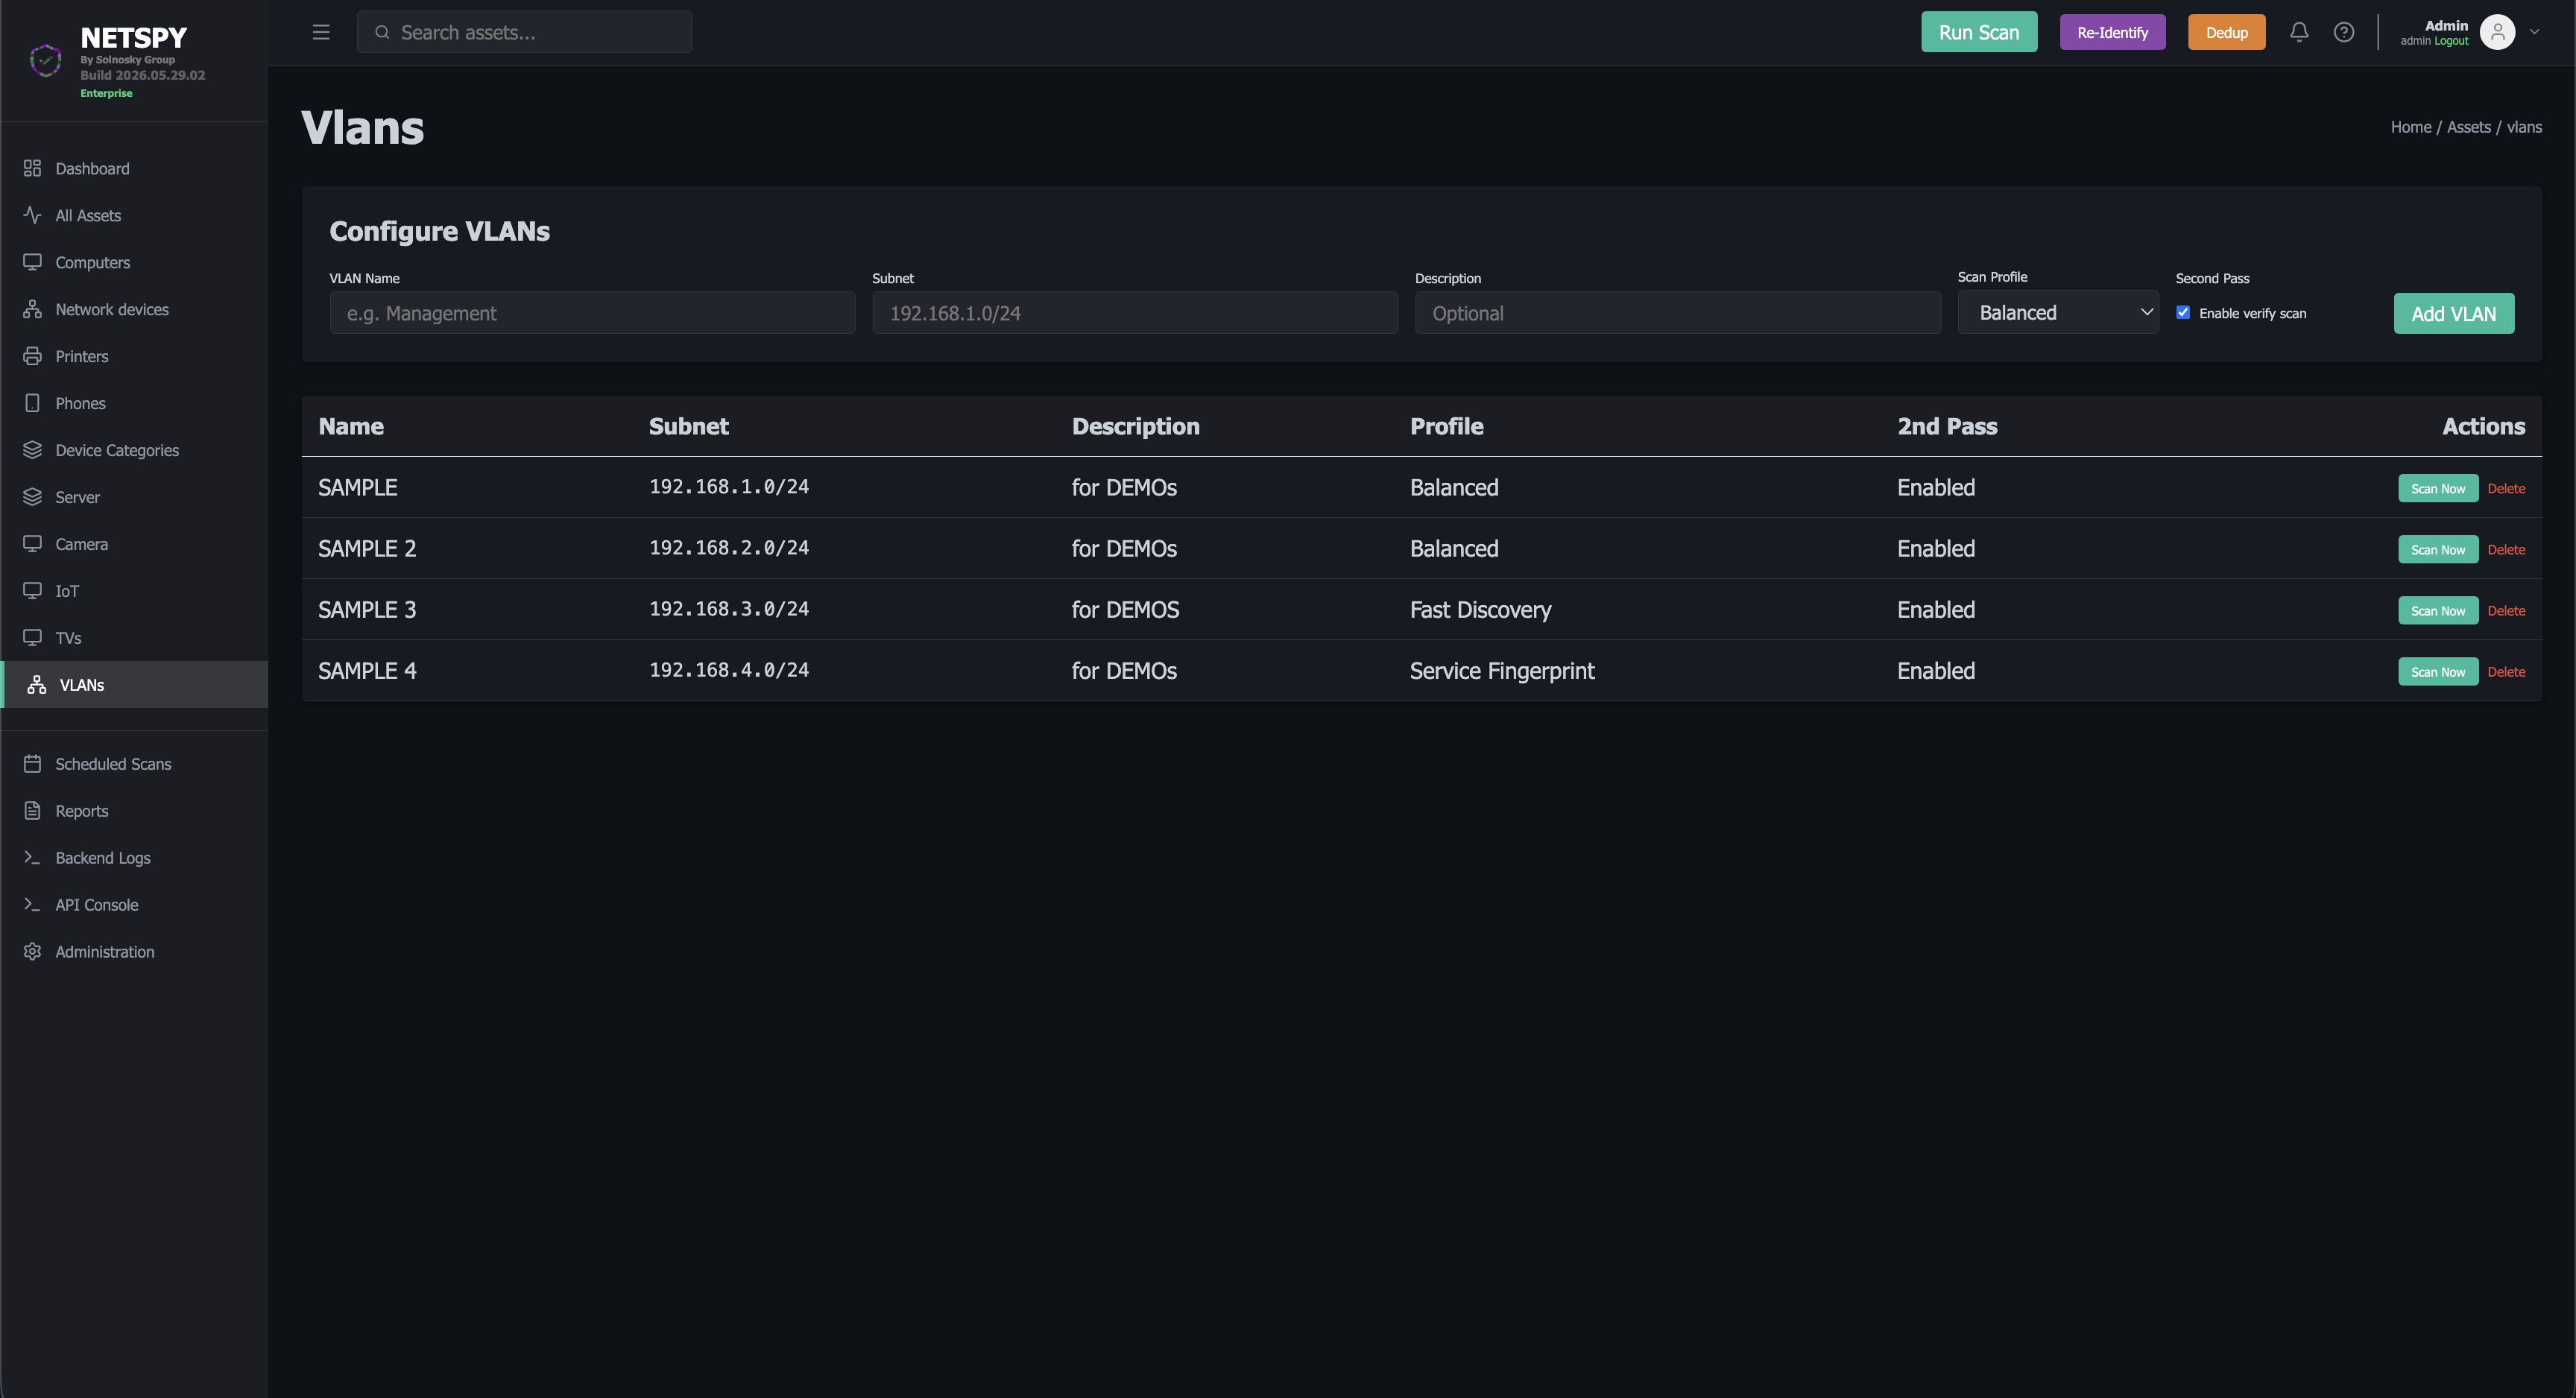
Task: Click the TVs monitor icon
Action: point(32,638)
